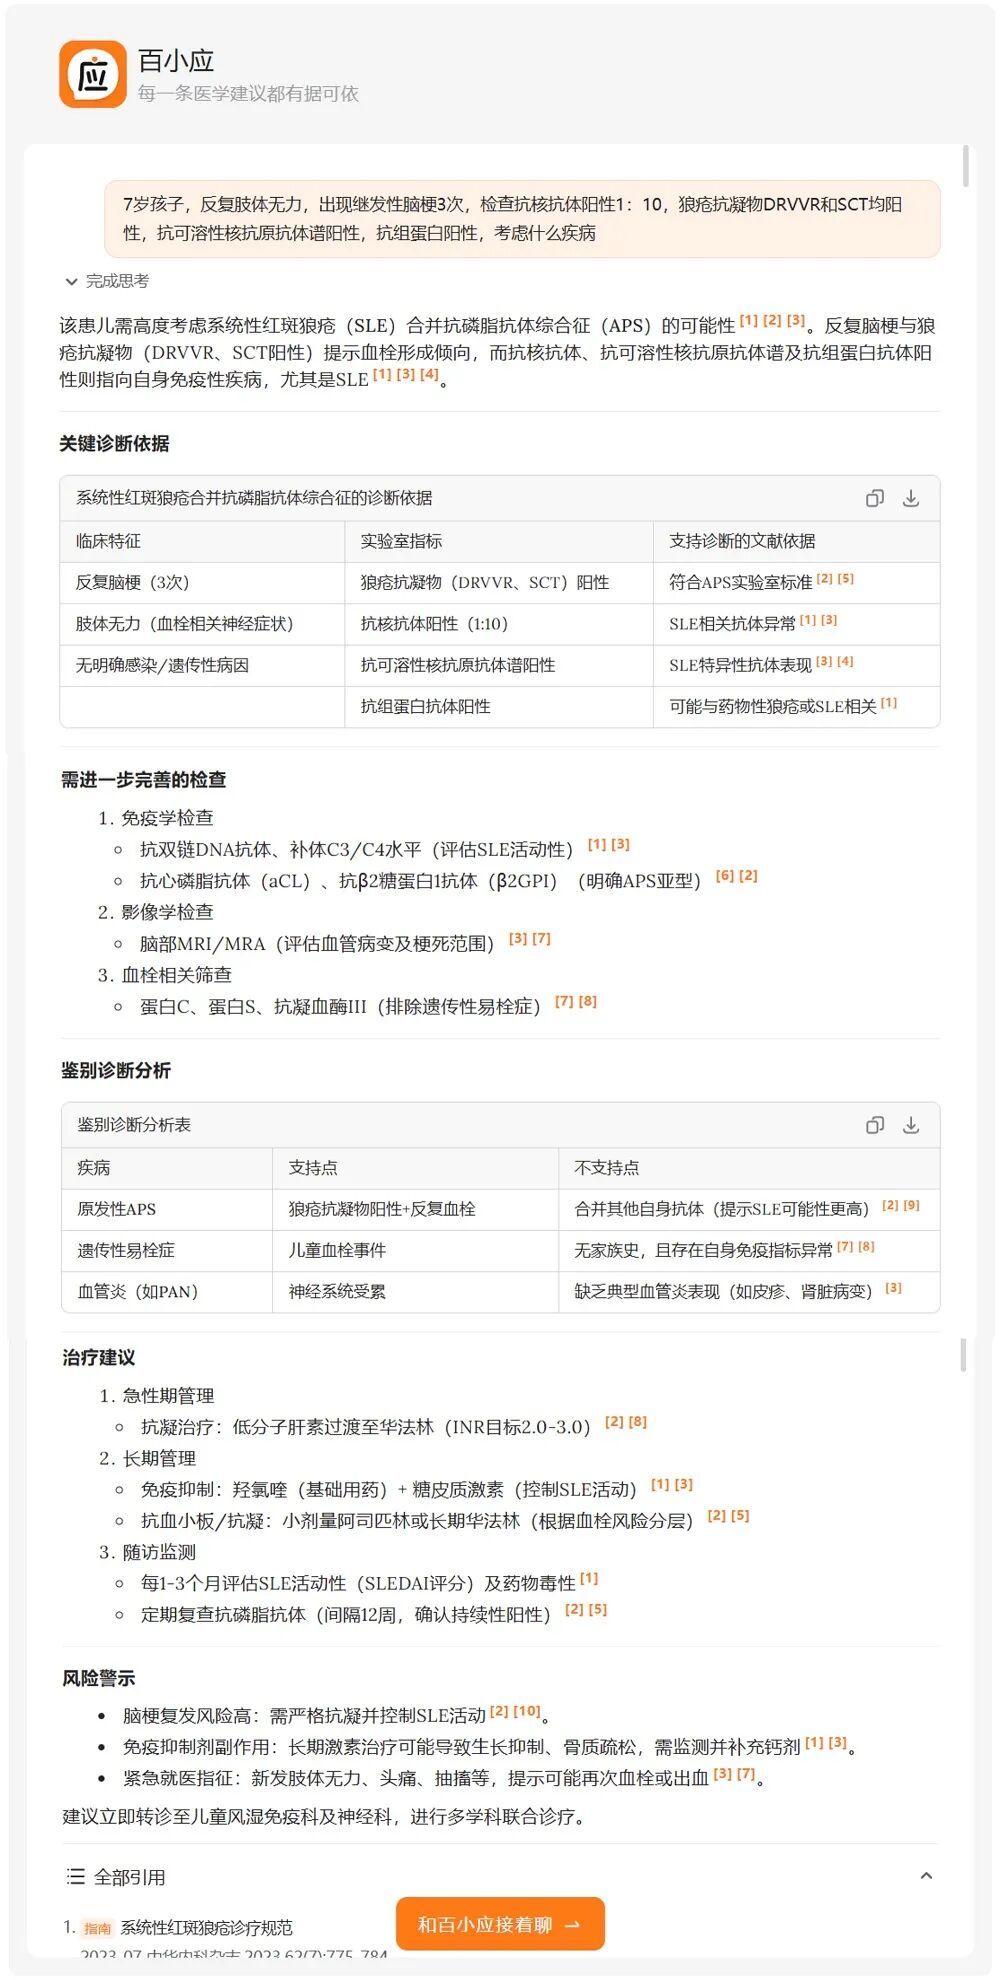The height and width of the screenshot is (1980, 1000).
Task: Open citation [10] in 脑梗复发风险高 bullet
Action: tap(527, 1711)
